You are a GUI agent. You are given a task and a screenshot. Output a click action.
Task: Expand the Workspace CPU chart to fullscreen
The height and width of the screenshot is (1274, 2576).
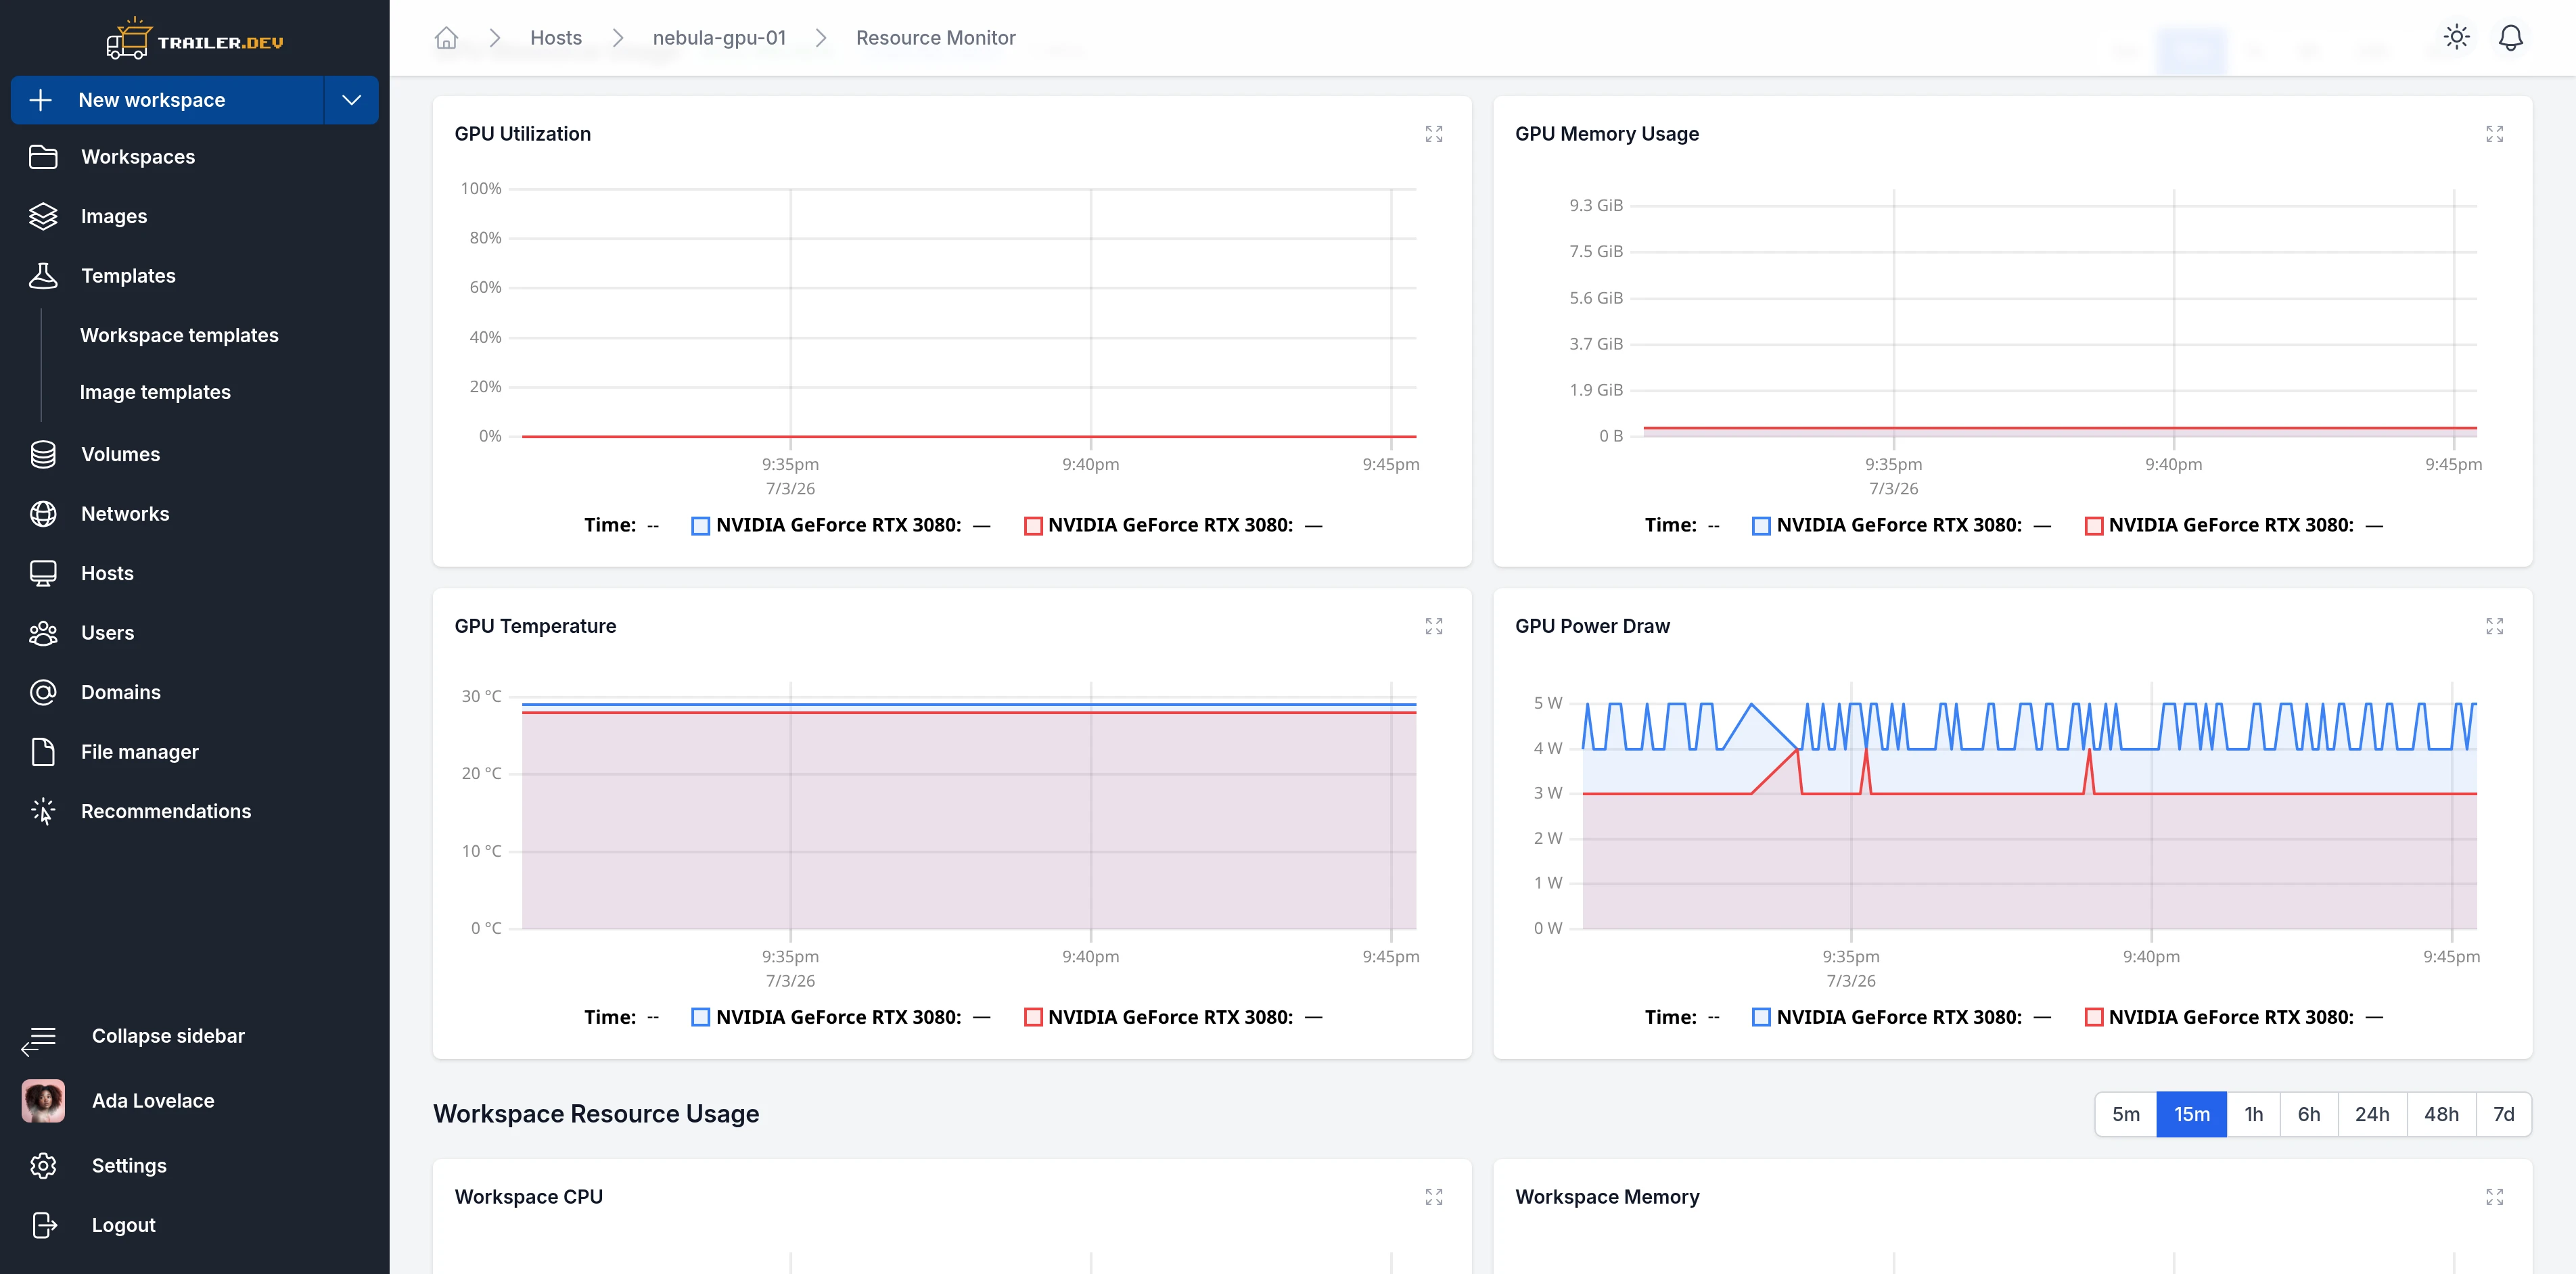[1434, 1197]
